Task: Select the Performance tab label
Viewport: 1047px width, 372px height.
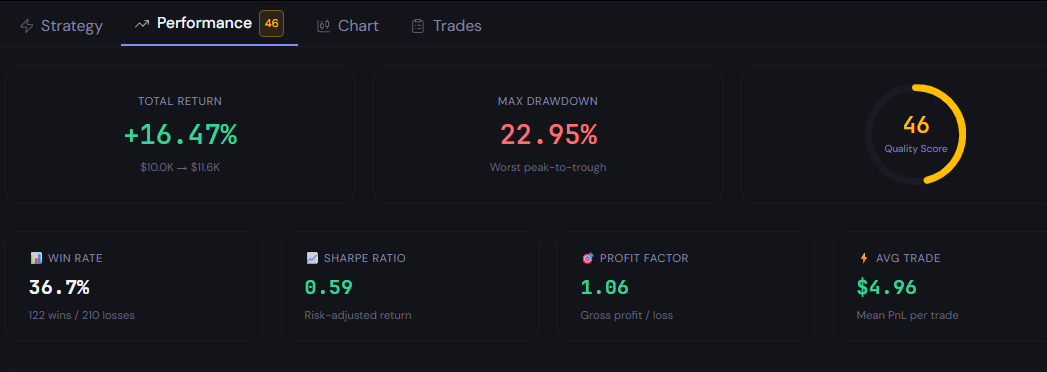Action: [x=204, y=23]
